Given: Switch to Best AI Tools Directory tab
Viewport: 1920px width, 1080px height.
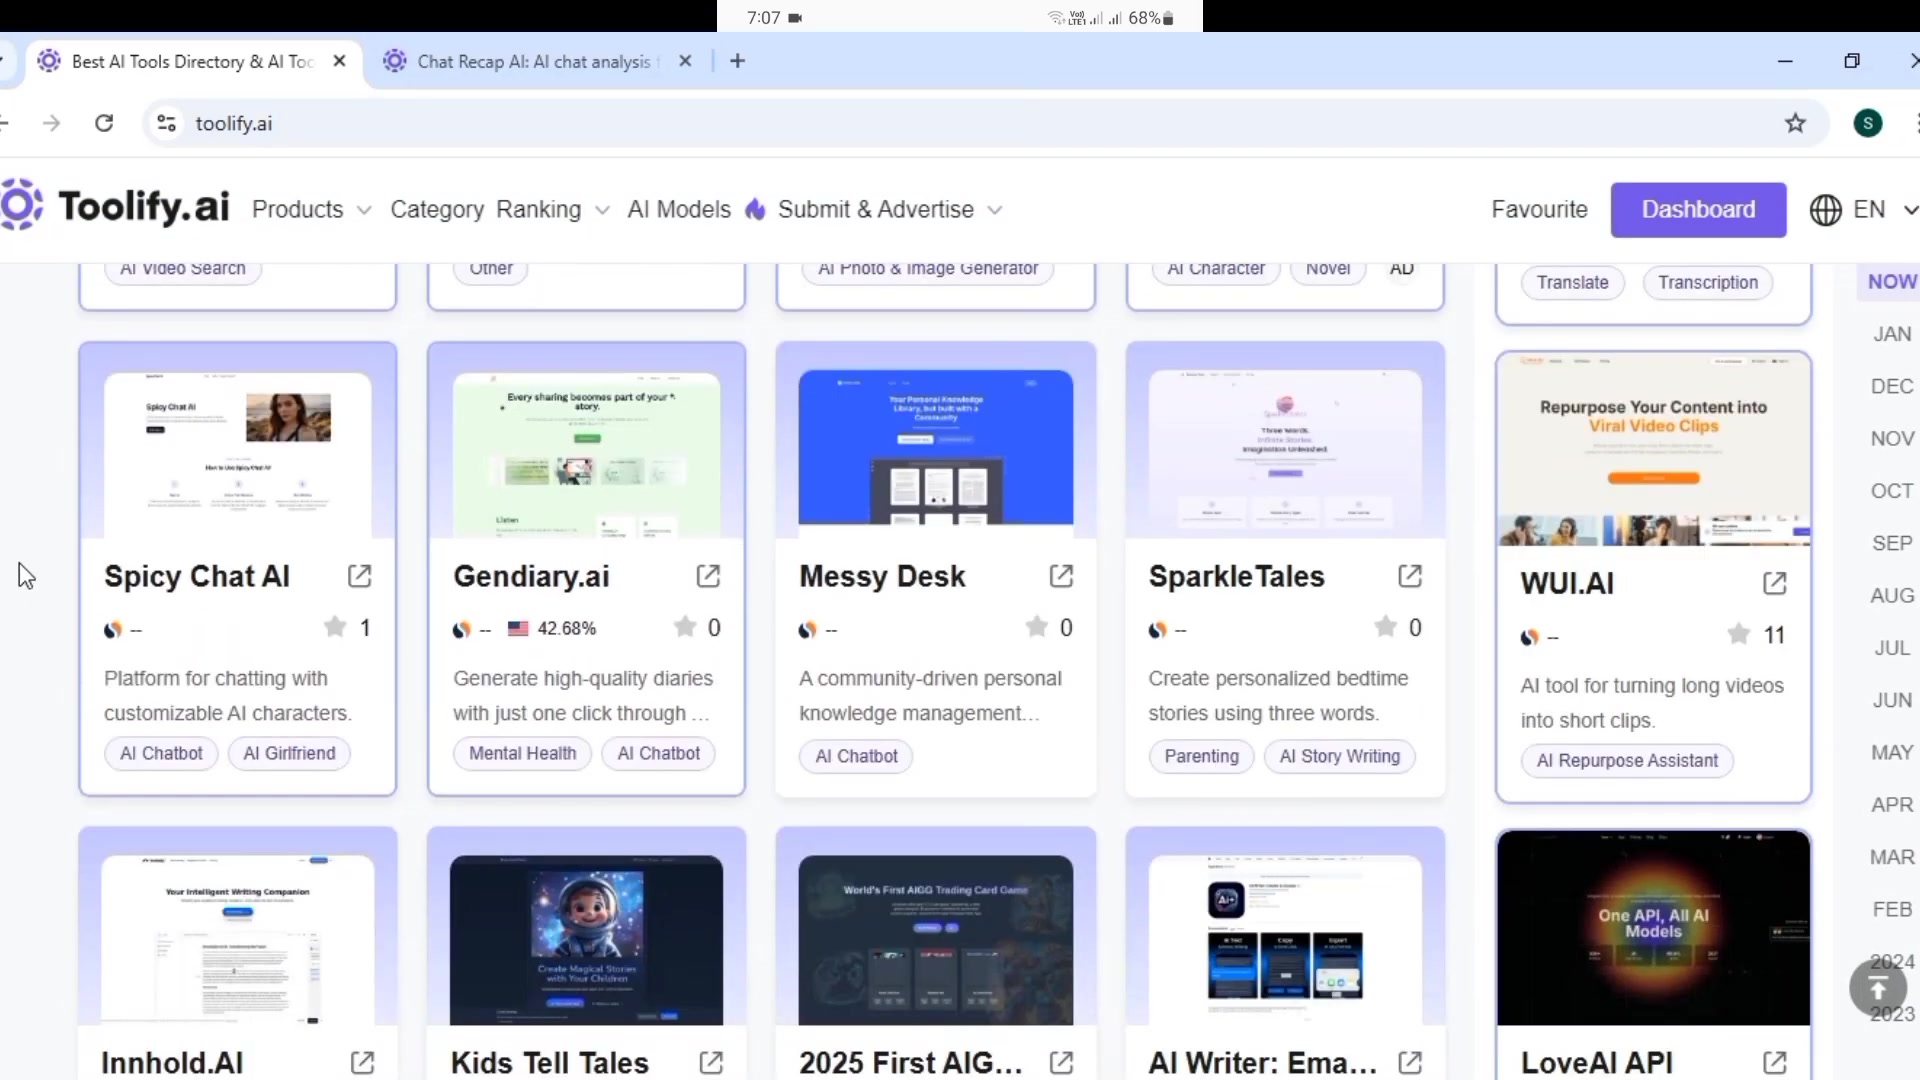Looking at the screenshot, I should [190, 61].
